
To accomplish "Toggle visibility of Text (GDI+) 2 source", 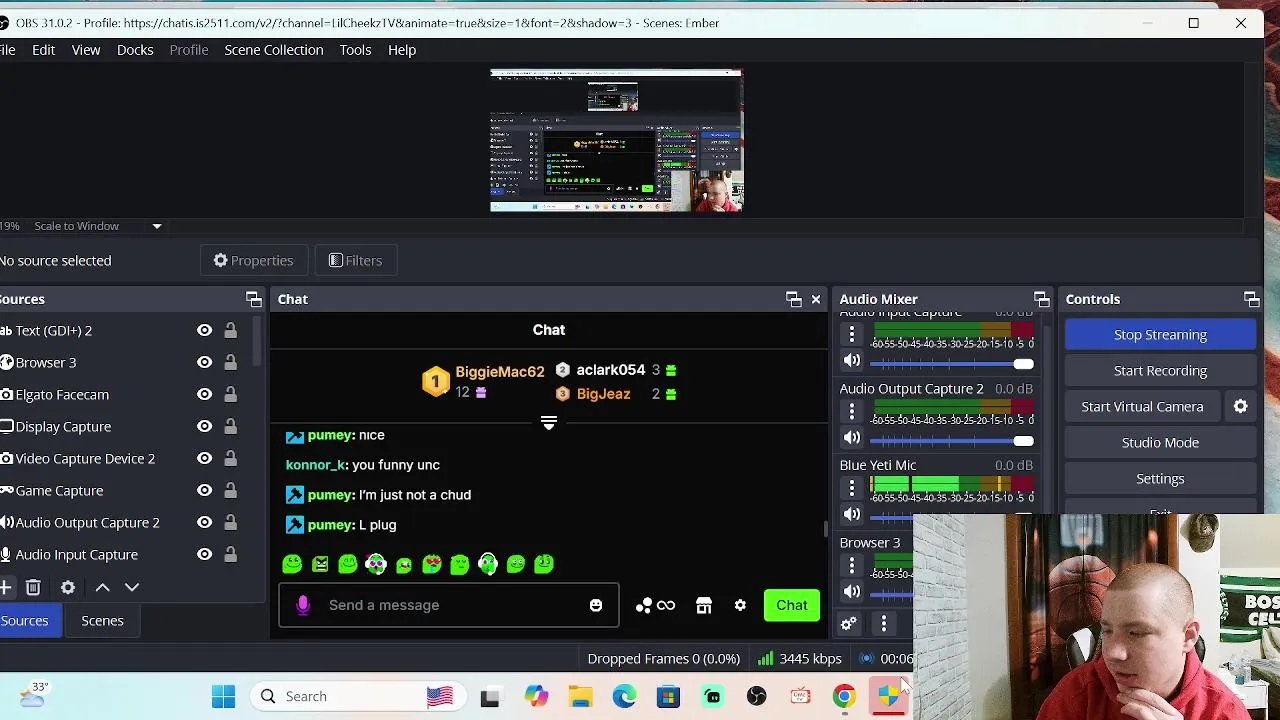I will pos(204,330).
